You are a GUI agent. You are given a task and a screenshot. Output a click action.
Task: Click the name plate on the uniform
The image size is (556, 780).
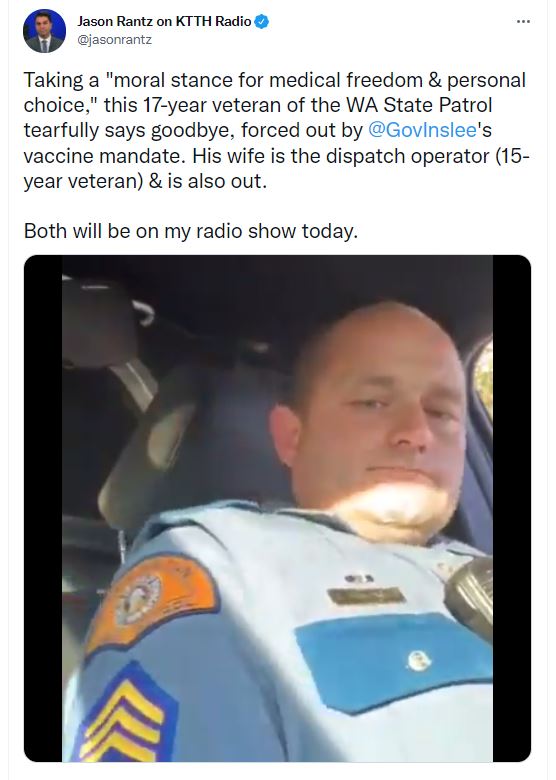coord(366,595)
